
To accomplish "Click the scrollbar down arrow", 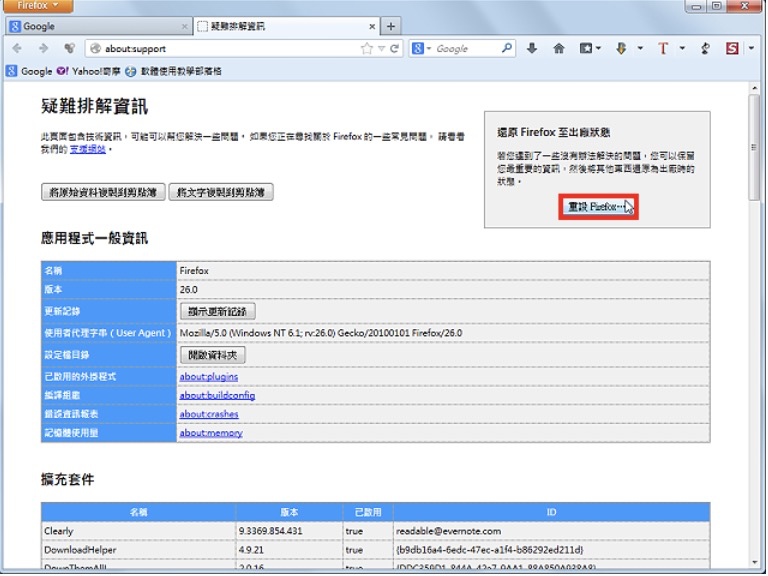I will [754, 562].
